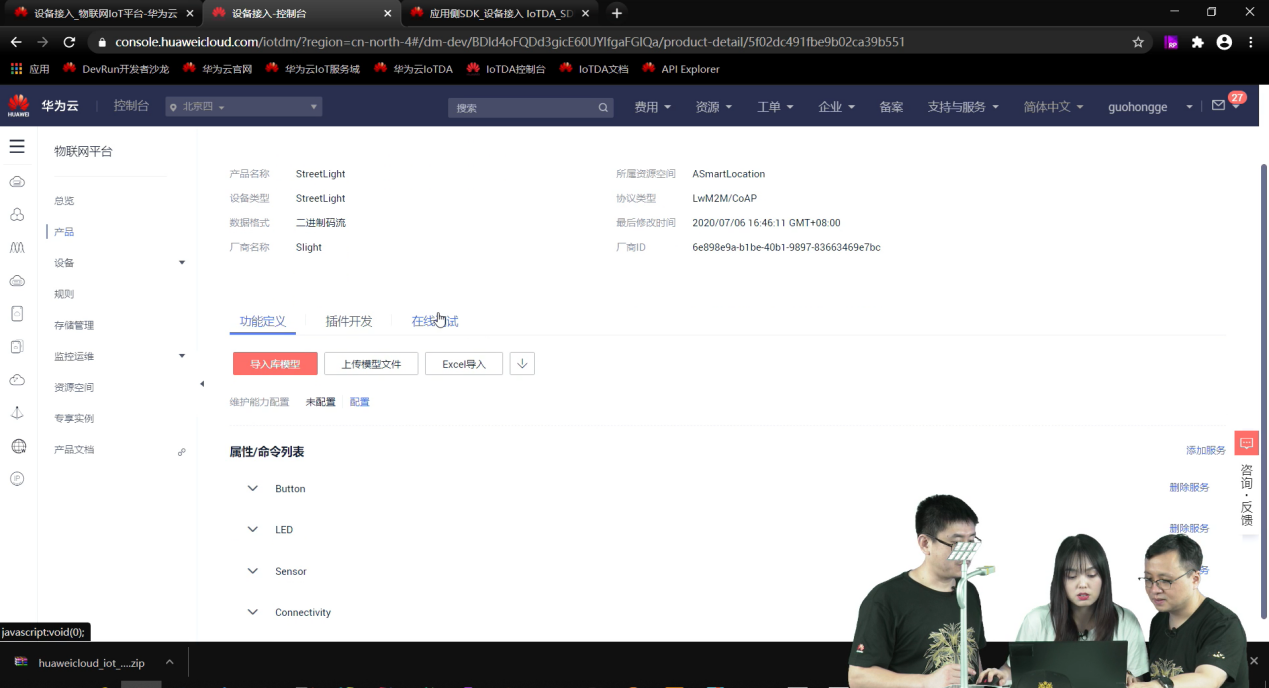
Task: Open the hamburger menu in the left sidebar
Action: click(x=16, y=146)
